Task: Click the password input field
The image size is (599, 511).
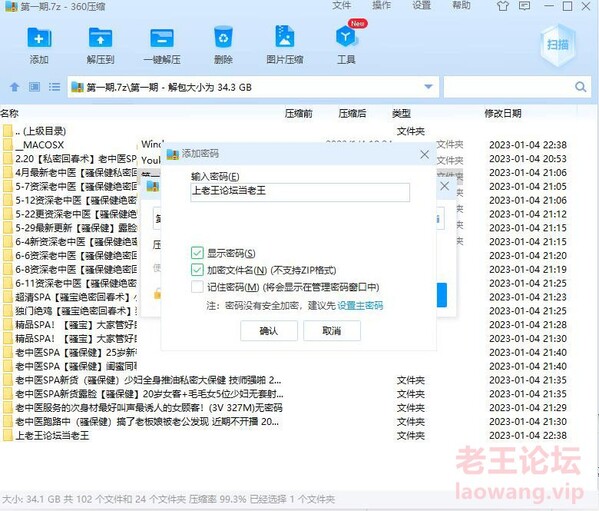Action: 300,192
